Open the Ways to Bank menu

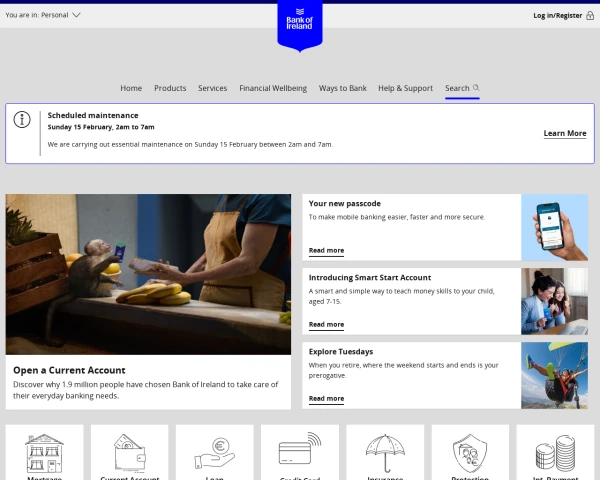(x=342, y=88)
